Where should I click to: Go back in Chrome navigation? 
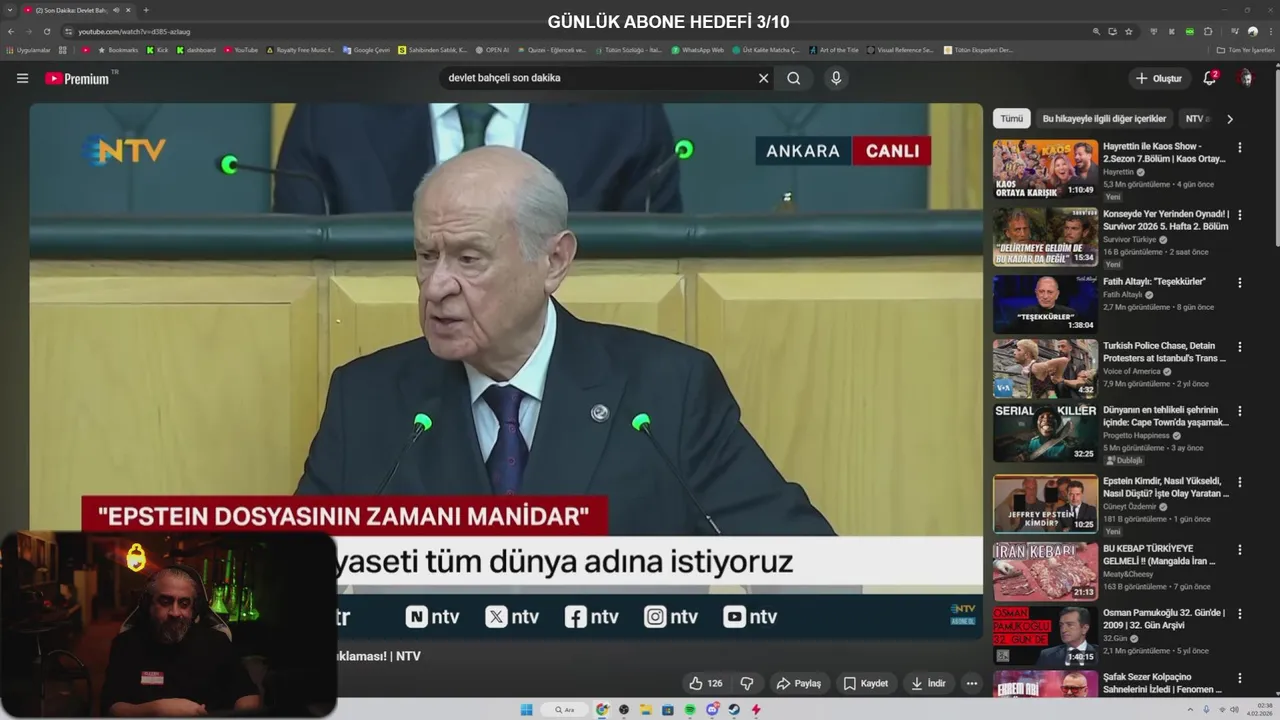(x=11, y=32)
